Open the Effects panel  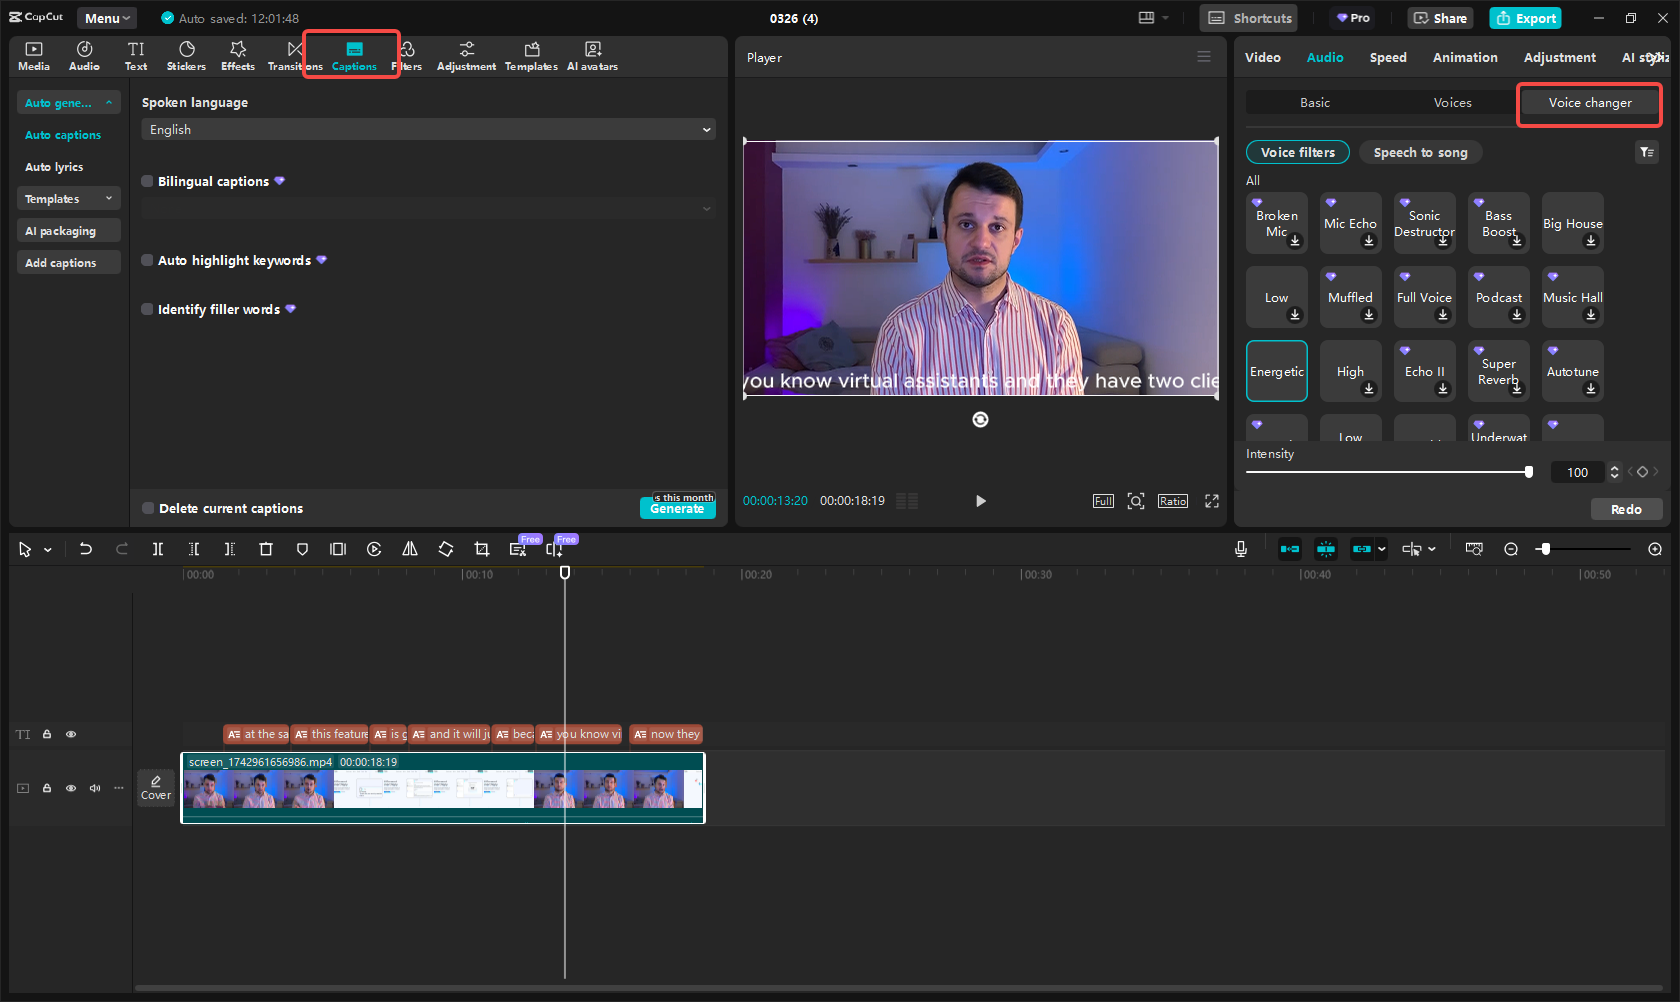[x=237, y=55]
